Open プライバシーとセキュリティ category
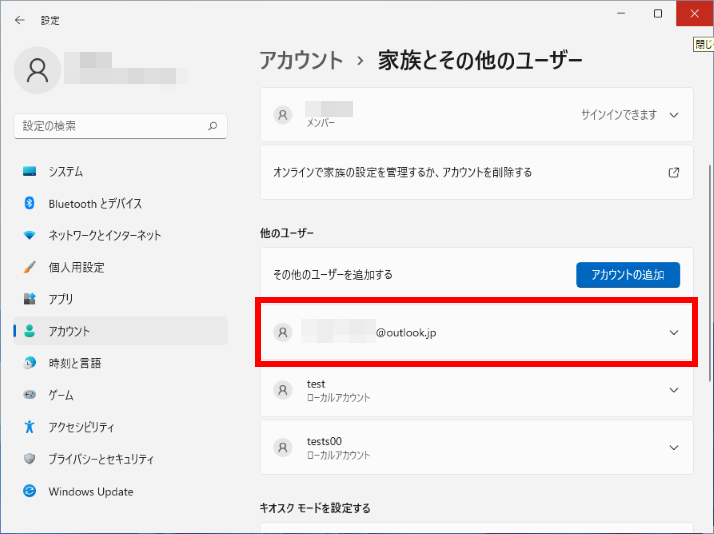The height and width of the screenshot is (534, 714). tap(121, 458)
